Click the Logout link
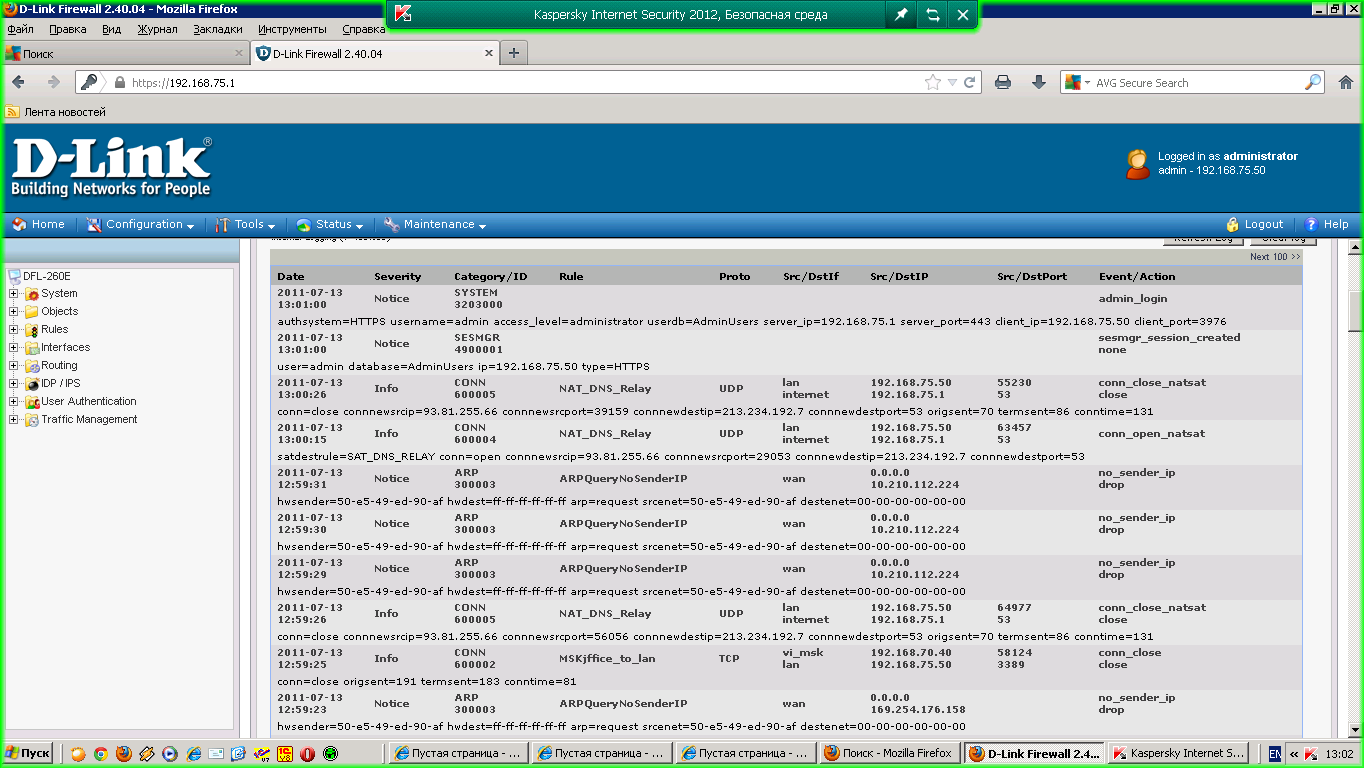This screenshot has height=768, width=1364. point(1255,225)
